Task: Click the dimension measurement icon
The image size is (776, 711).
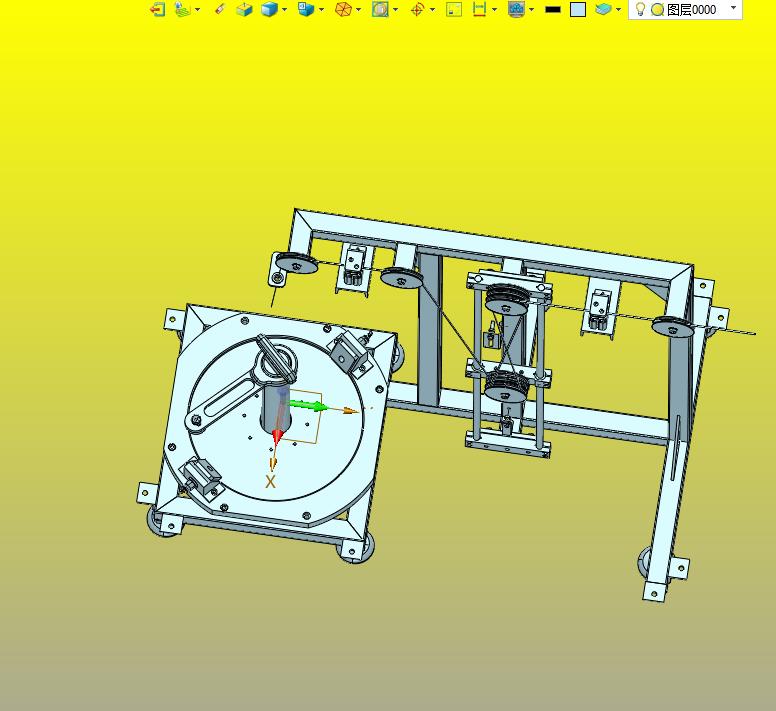Action: [x=479, y=9]
